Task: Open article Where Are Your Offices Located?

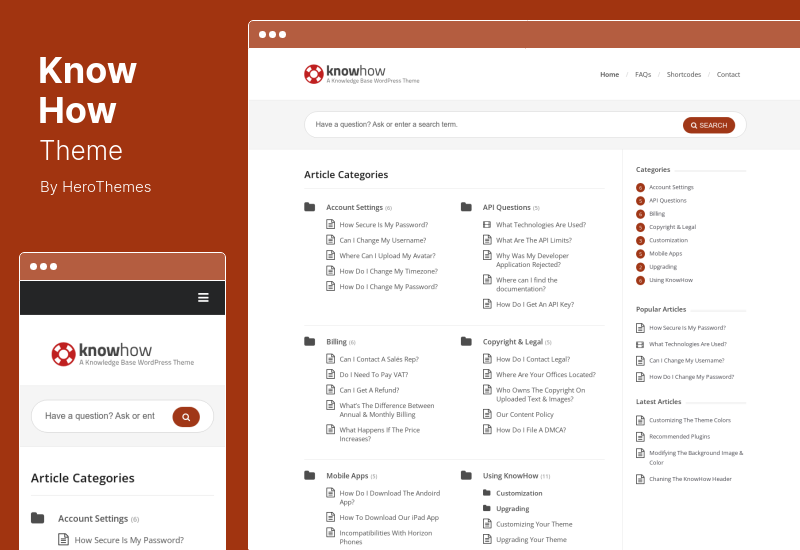Action: pos(545,374)
